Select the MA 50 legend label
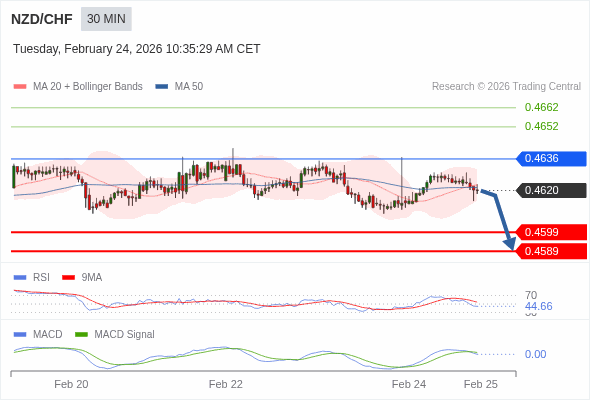This screenshot has height=400, width=590. [x=189, y=87]
